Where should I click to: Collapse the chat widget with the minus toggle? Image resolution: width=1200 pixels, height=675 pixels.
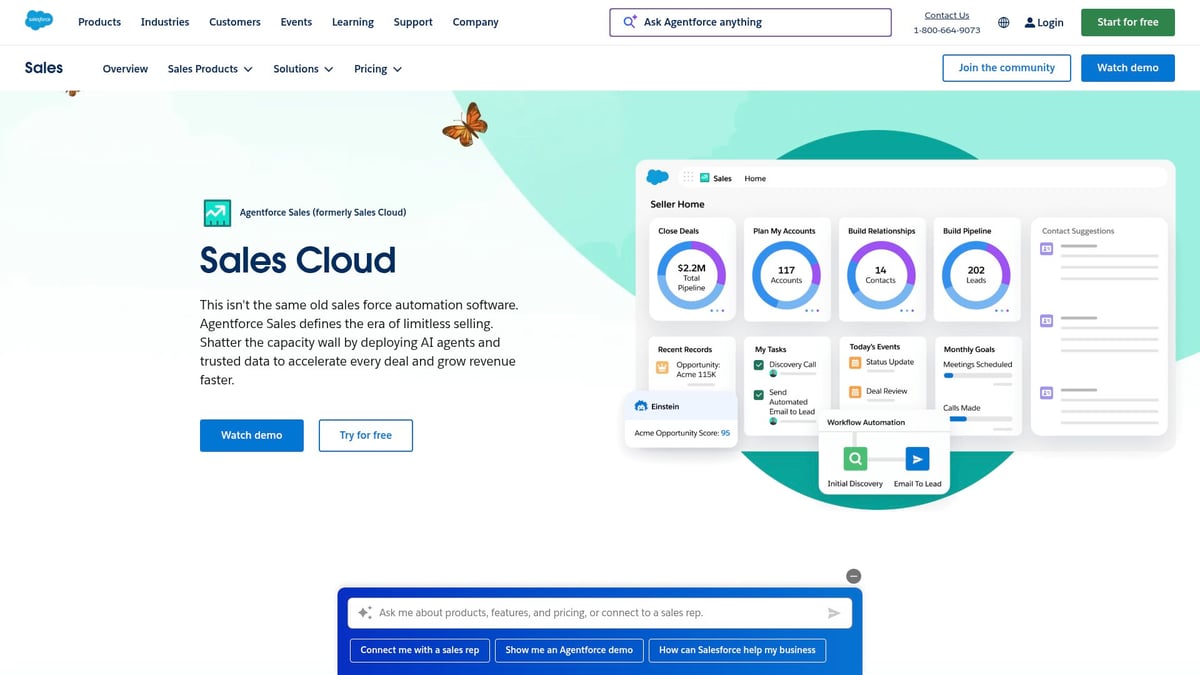(853, 575)
